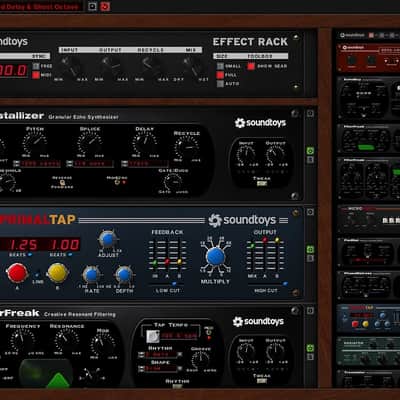The width and height of the screenshot is (400, 400).
Task: Click the Crystallizer Input gain knob
Action: [246, 155]
